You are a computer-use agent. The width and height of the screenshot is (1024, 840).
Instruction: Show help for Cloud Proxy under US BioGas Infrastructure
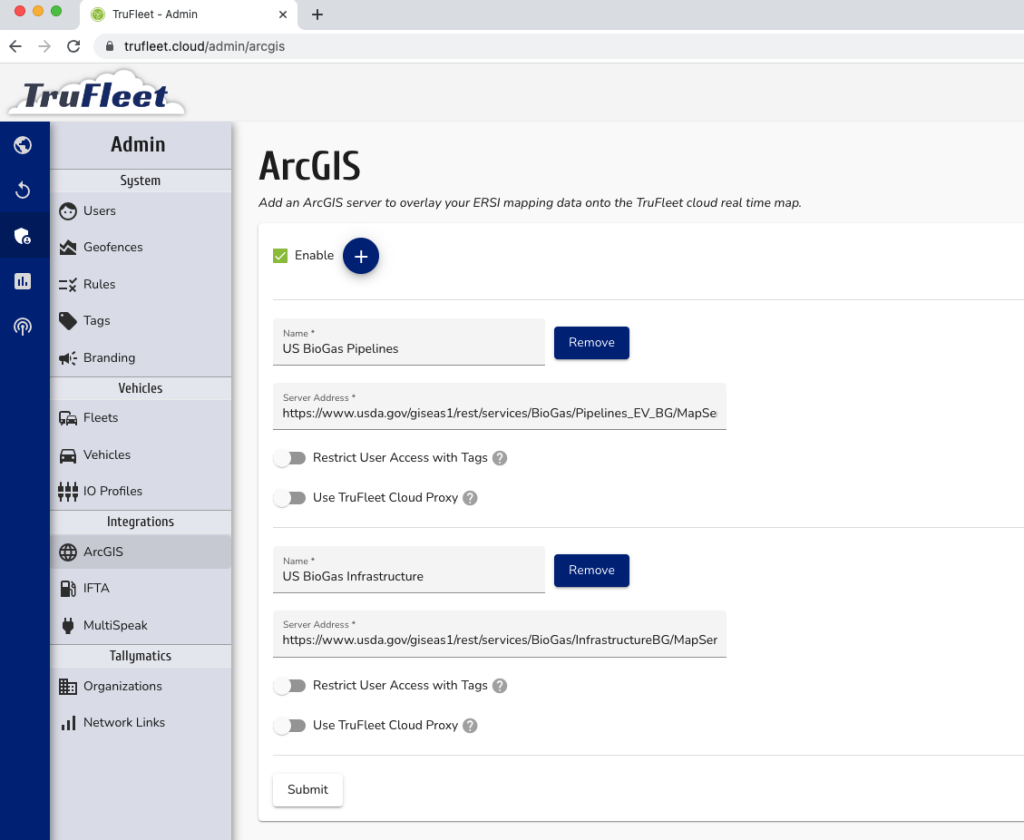pyautogui.click(x=470, y=726)
